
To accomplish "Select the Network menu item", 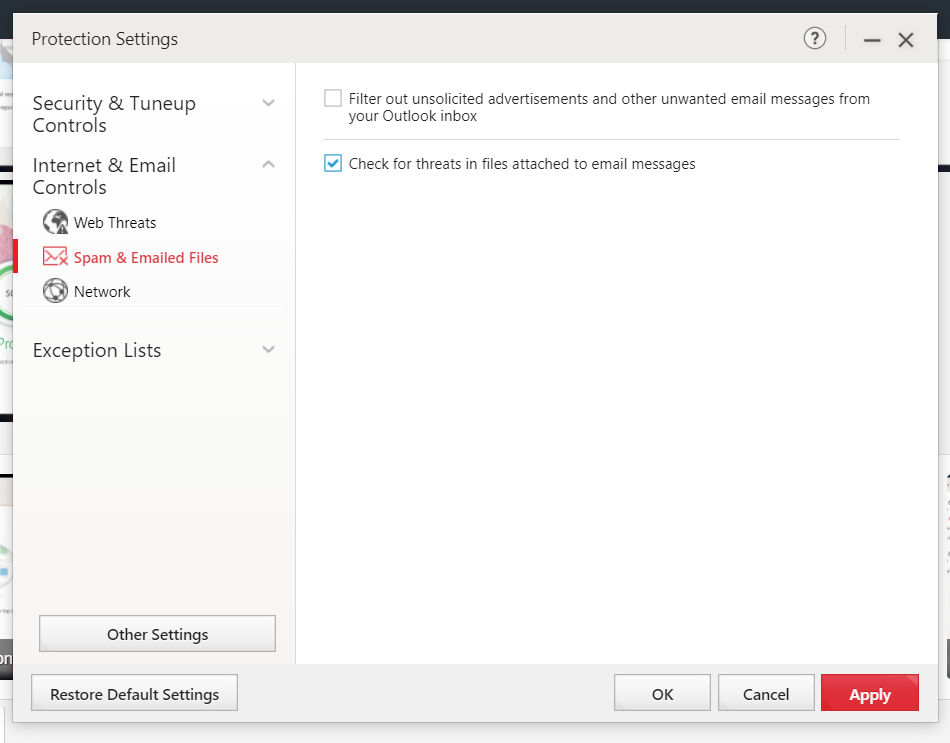I will tap(102, 291).
